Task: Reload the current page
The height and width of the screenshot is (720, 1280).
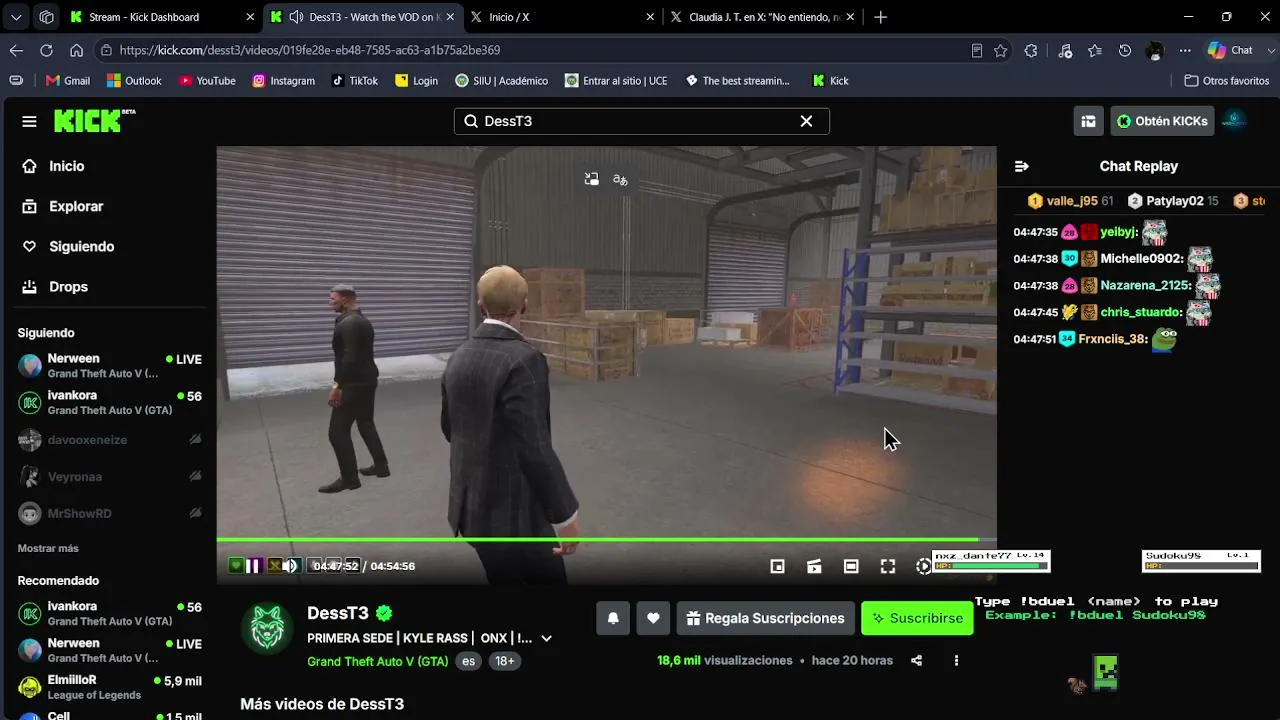Action: coord(46,50)
